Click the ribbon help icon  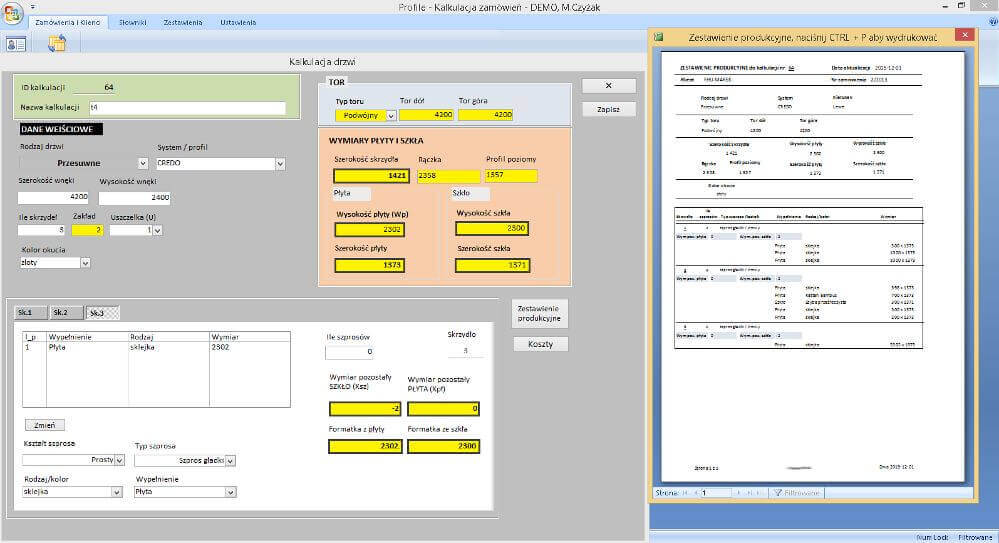pos(993,22)
